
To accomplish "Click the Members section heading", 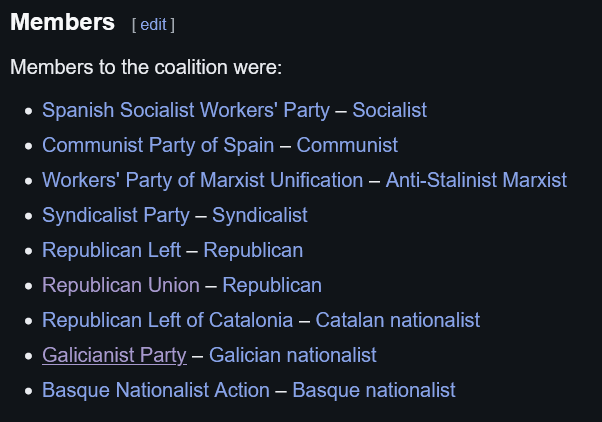I will point(62,22).
